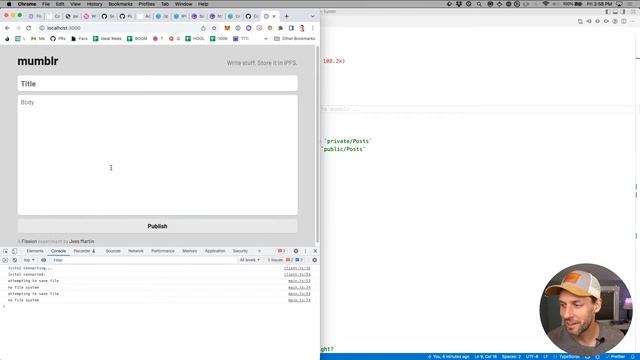The image size is (640, 360).
Task: Open the Dropbox menu bar icon
Action: [x=459, y=4]
